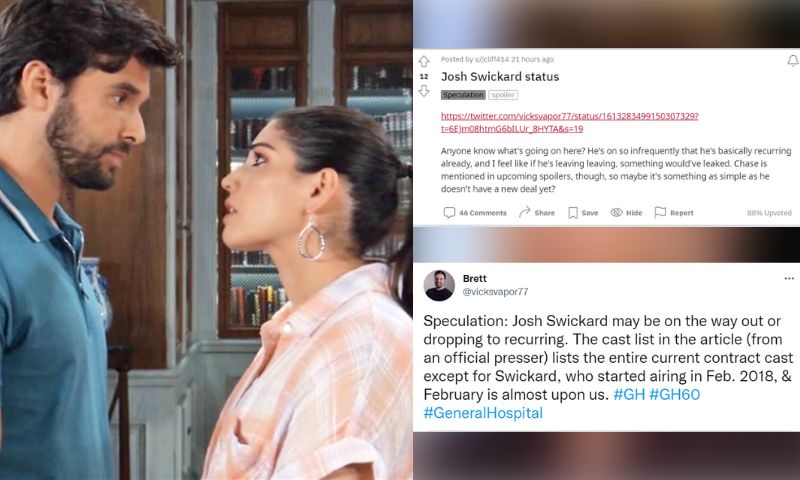Click the Brett display name
Screen dimensions: 800x480
(x=474, y=279)
